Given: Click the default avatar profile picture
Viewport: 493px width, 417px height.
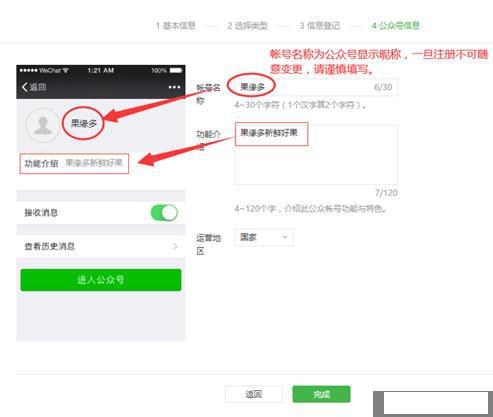Looking at the screenshot, I should point(43,125).
